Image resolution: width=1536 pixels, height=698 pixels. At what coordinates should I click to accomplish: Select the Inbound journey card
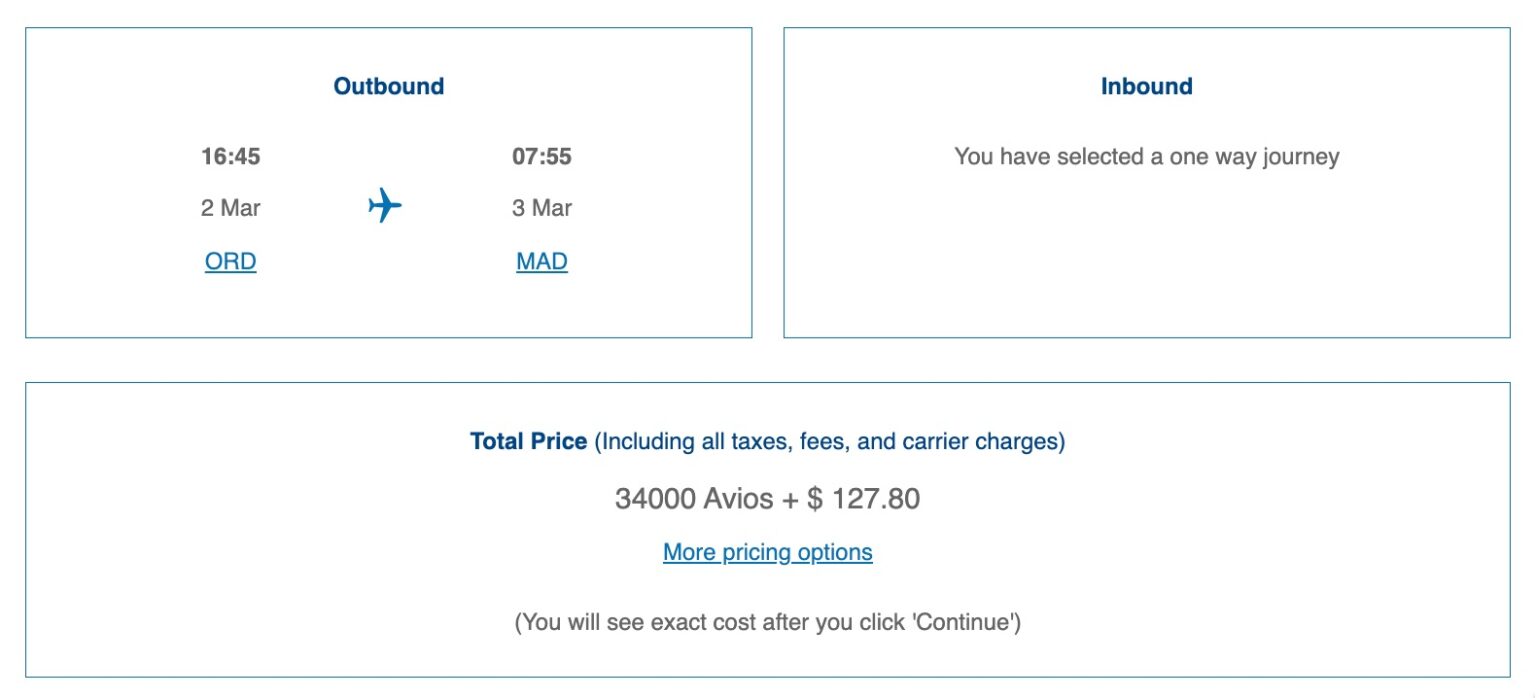click(x=1146, y=182)
